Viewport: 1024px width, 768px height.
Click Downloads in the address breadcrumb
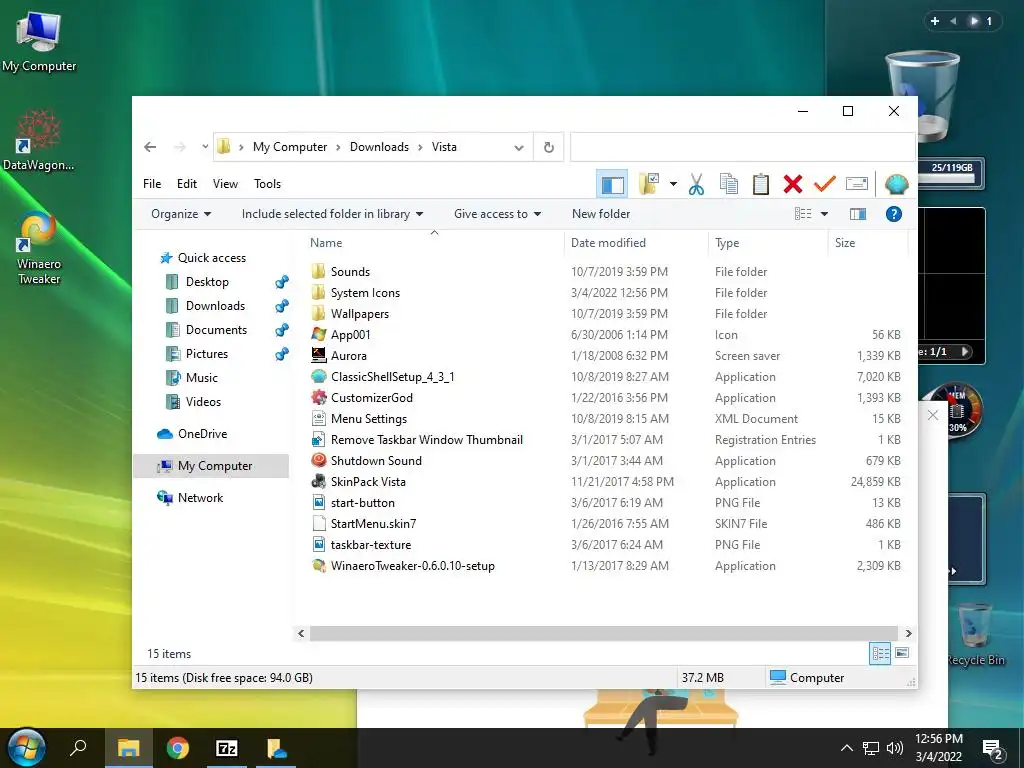click(x=379, y=147)
